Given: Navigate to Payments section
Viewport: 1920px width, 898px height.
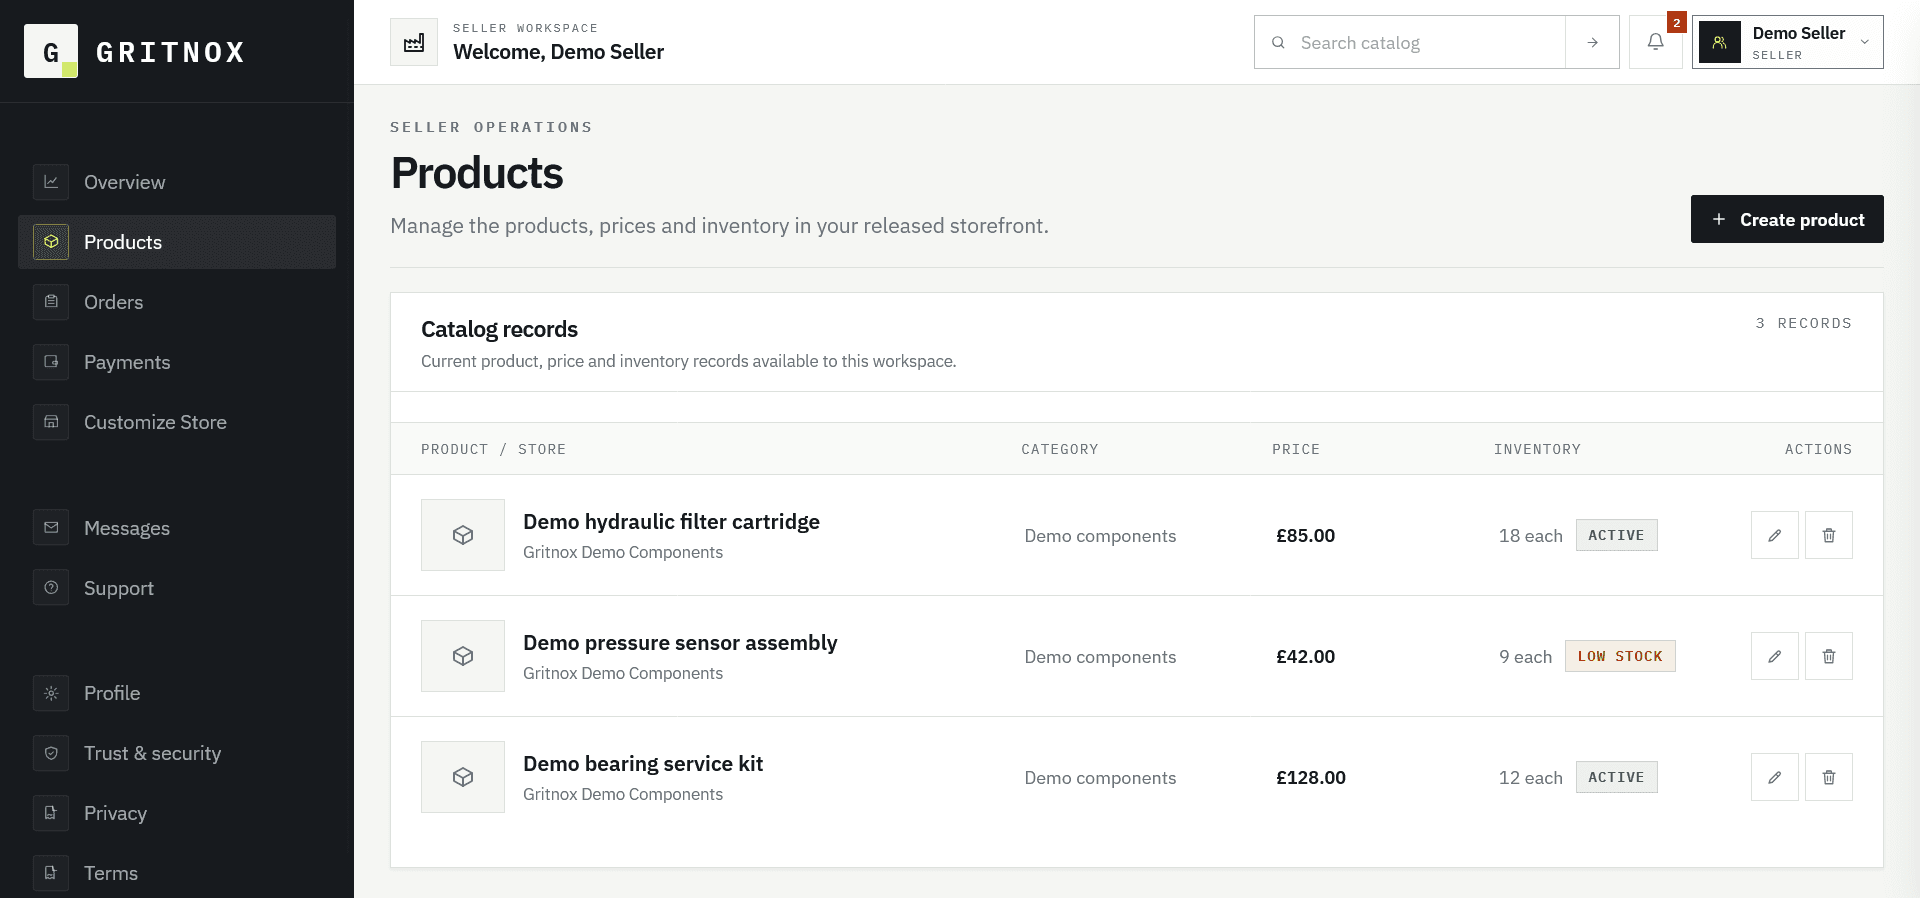Looking at the screenshot, I should pyautogui.click(x=177, y=362).
